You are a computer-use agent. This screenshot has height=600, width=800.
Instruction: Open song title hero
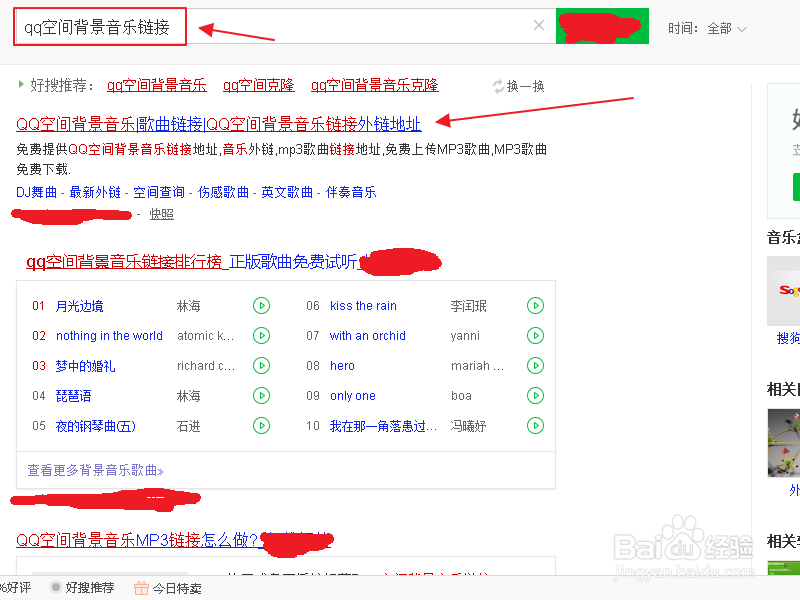point(342,366)
